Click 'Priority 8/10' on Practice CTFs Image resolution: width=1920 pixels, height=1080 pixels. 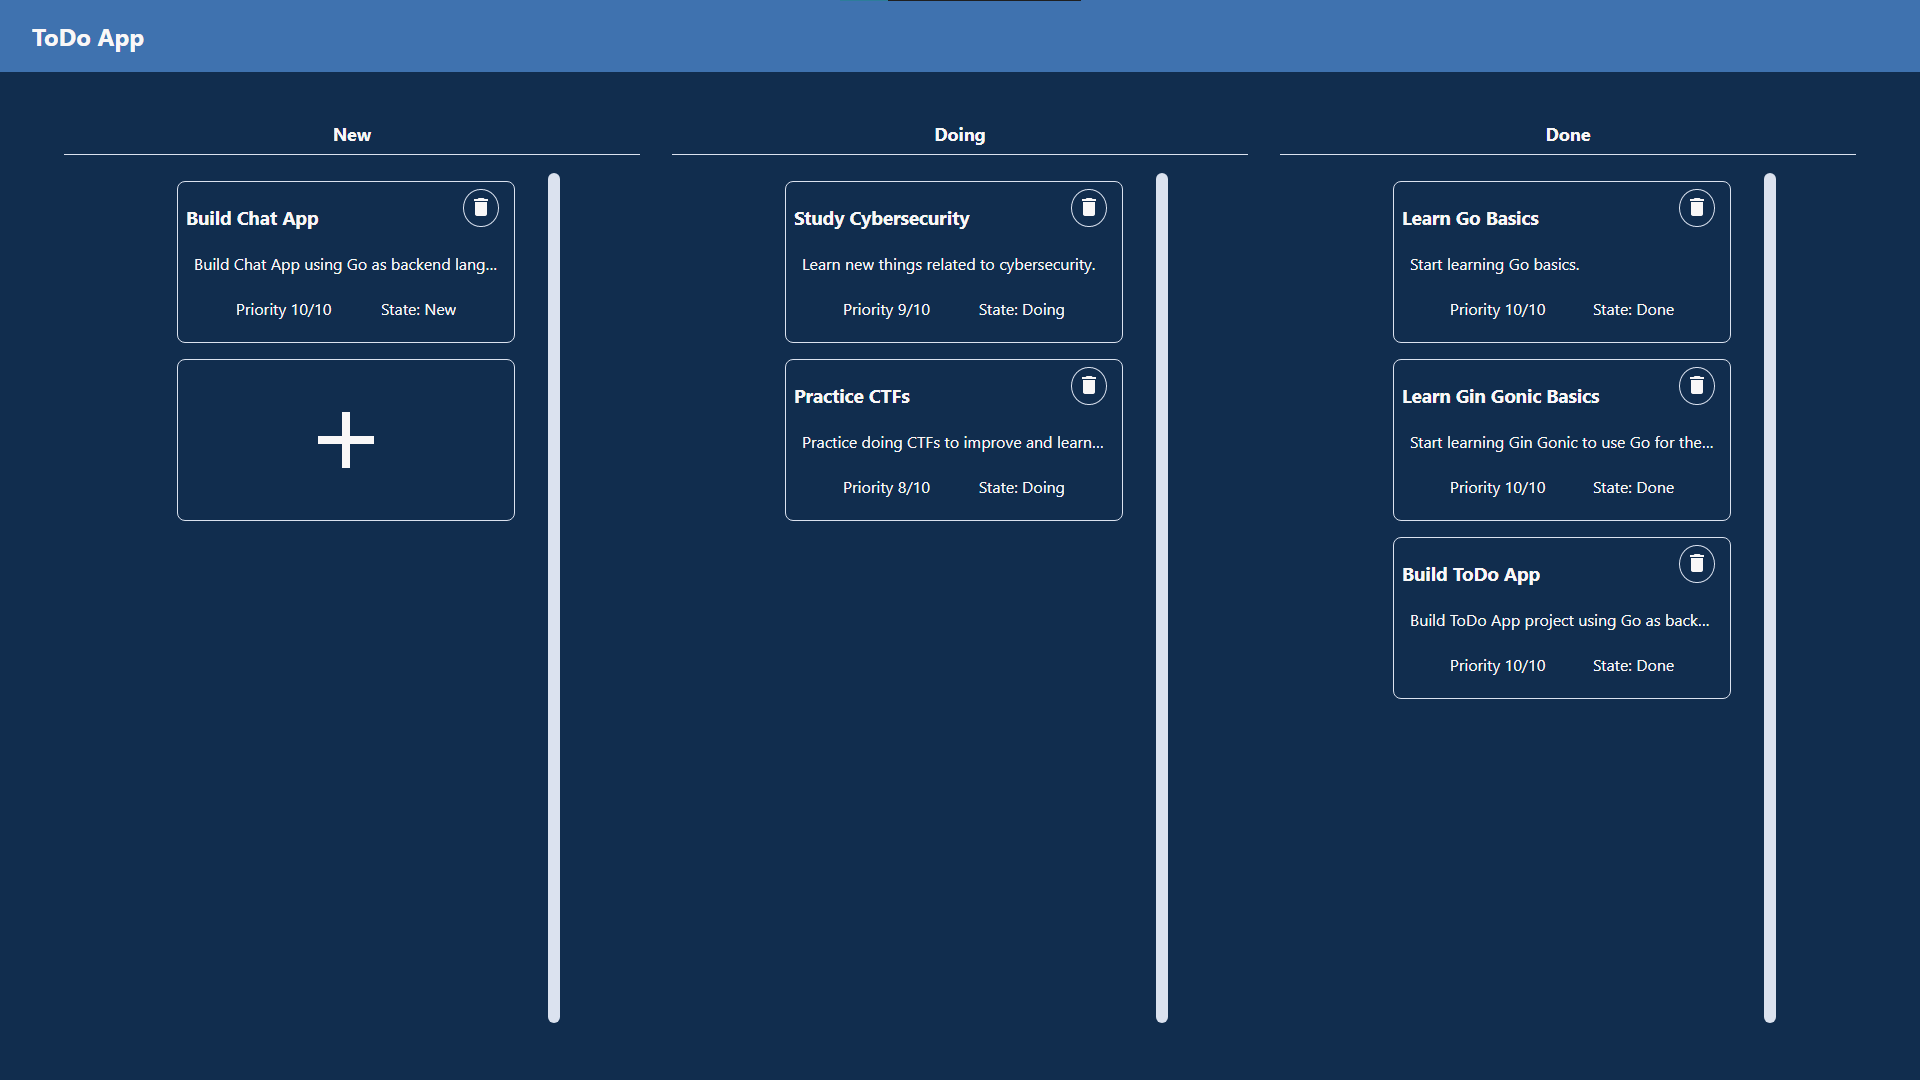[886, 487]
